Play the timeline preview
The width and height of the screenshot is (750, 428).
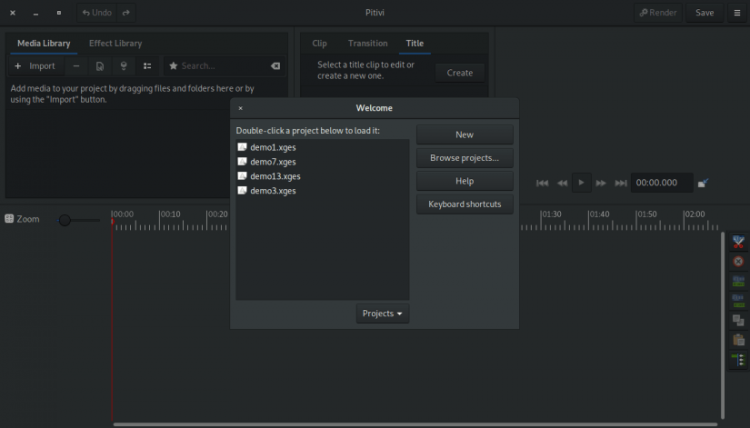coord(581,183)
